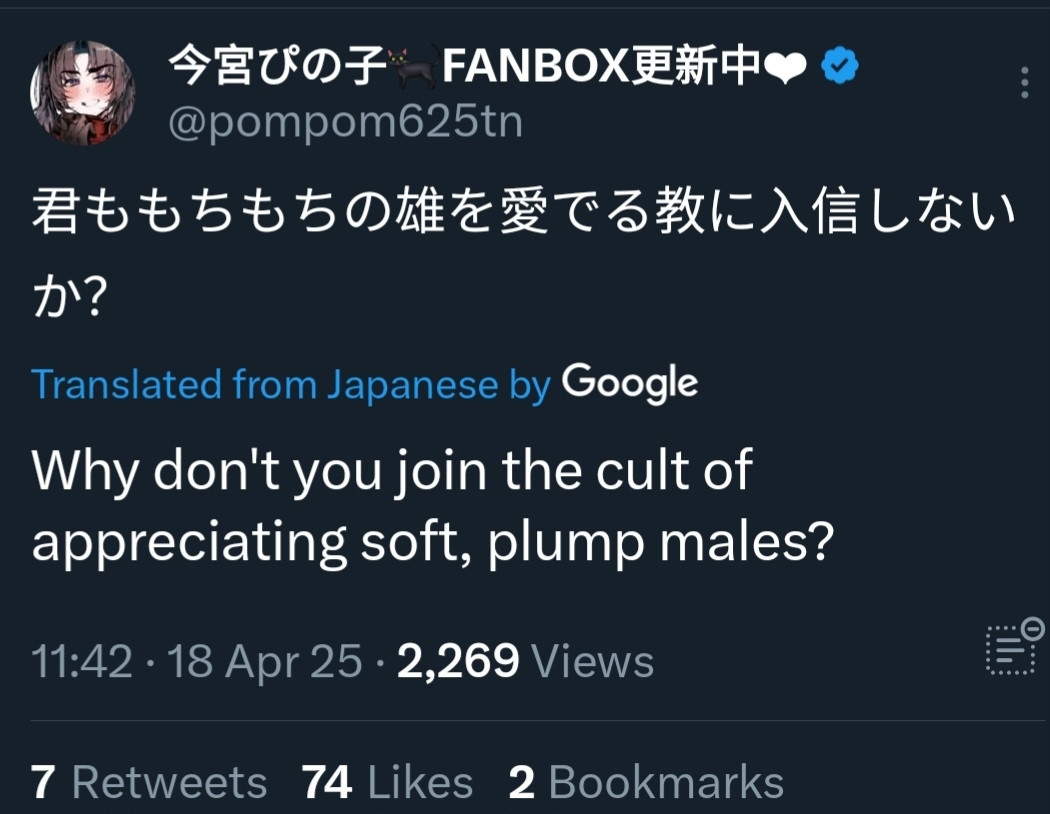Select the English translated tweet text
This screenshot has height=814, width=1050.
[x=432, y=505]
